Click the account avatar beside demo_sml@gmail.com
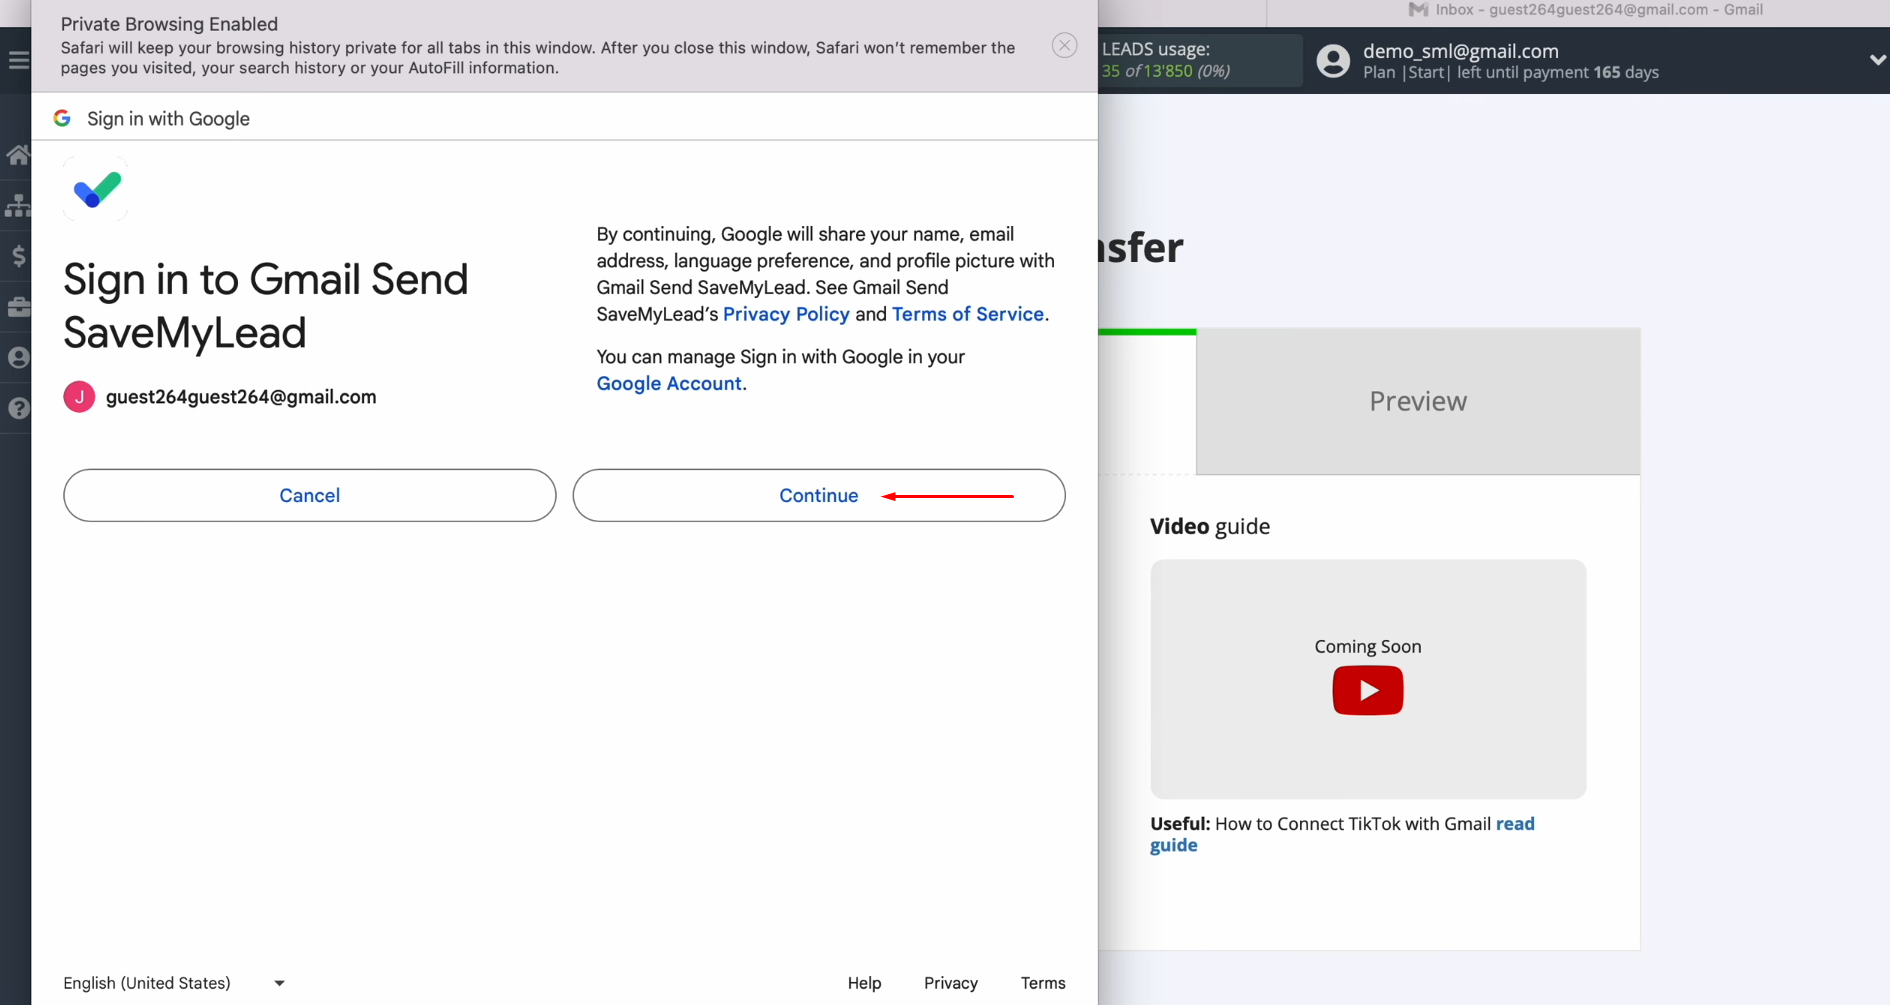This screenshot has height=1005, width=1890. [x=1333, y=61]
